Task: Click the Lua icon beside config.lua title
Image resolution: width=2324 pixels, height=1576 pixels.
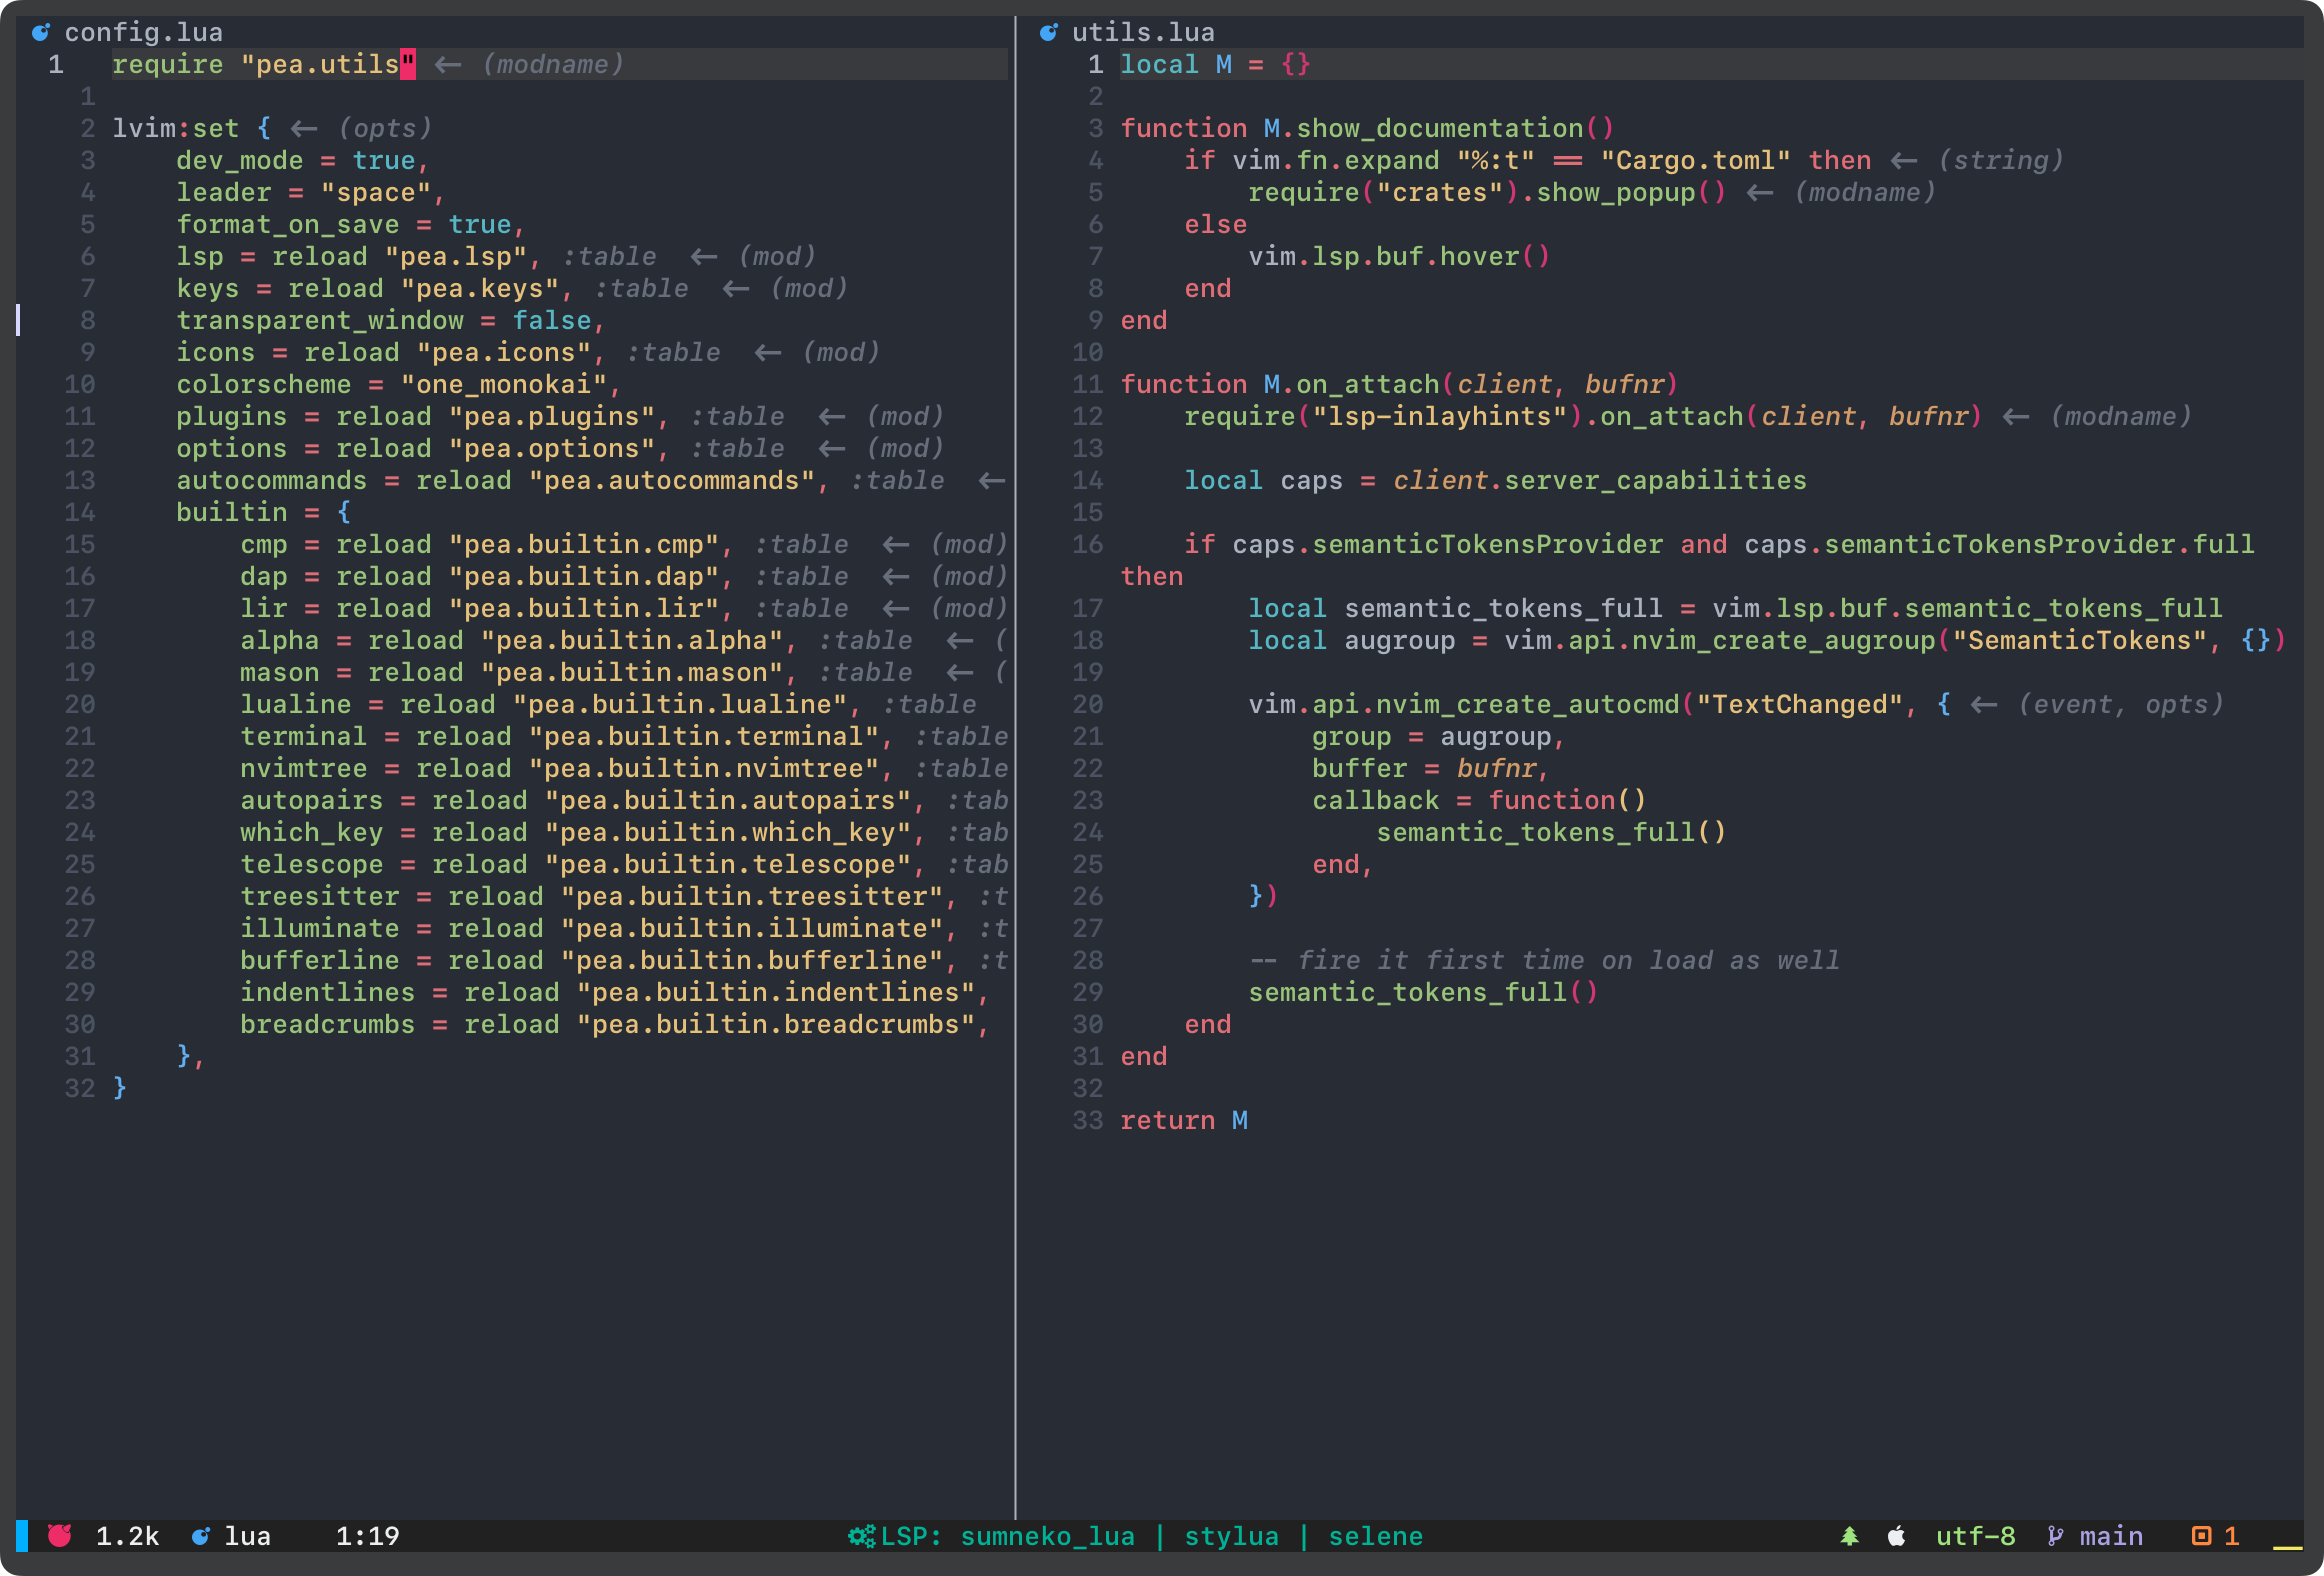Action: click(x=41, y=33)
